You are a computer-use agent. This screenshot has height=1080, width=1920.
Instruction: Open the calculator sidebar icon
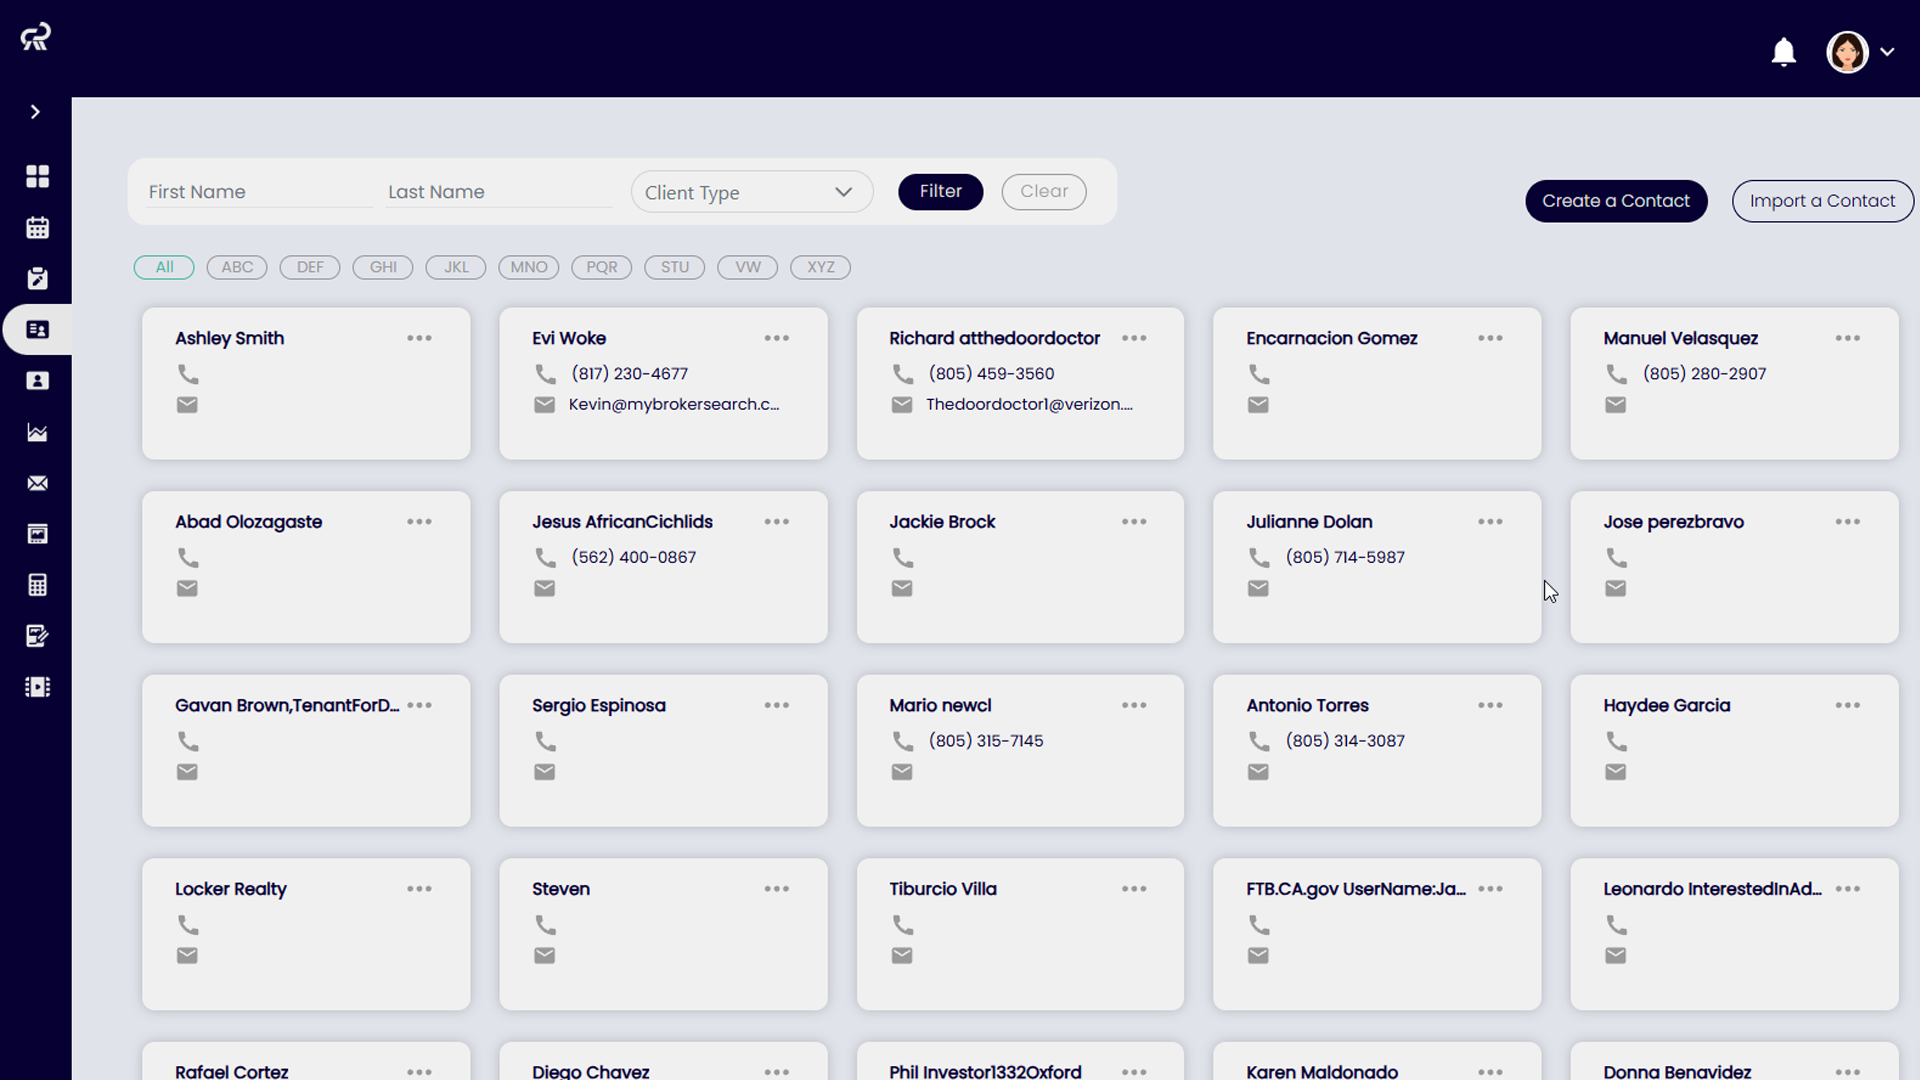37,585
